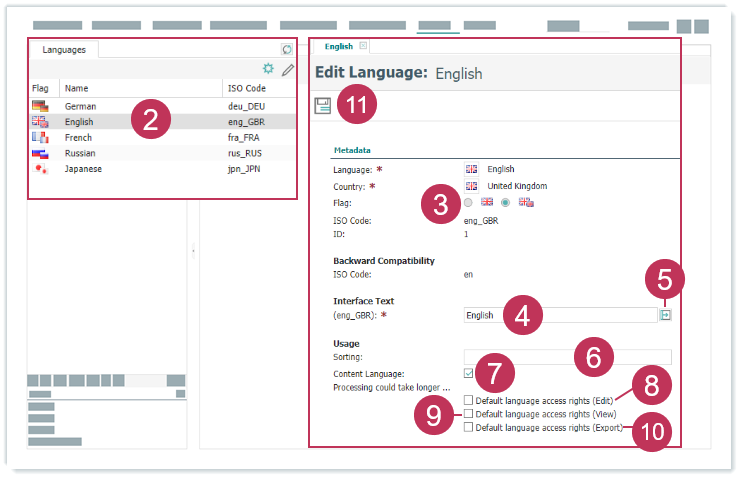
Task: Switch to the Languages tab
Action: tap(64, 49)
